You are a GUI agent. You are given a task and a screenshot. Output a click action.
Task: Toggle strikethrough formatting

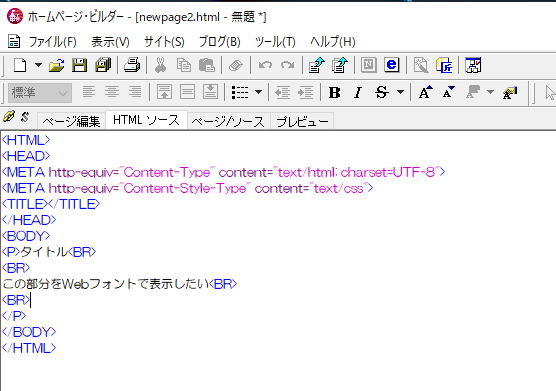pyautogui.click(x=382, y=93)
